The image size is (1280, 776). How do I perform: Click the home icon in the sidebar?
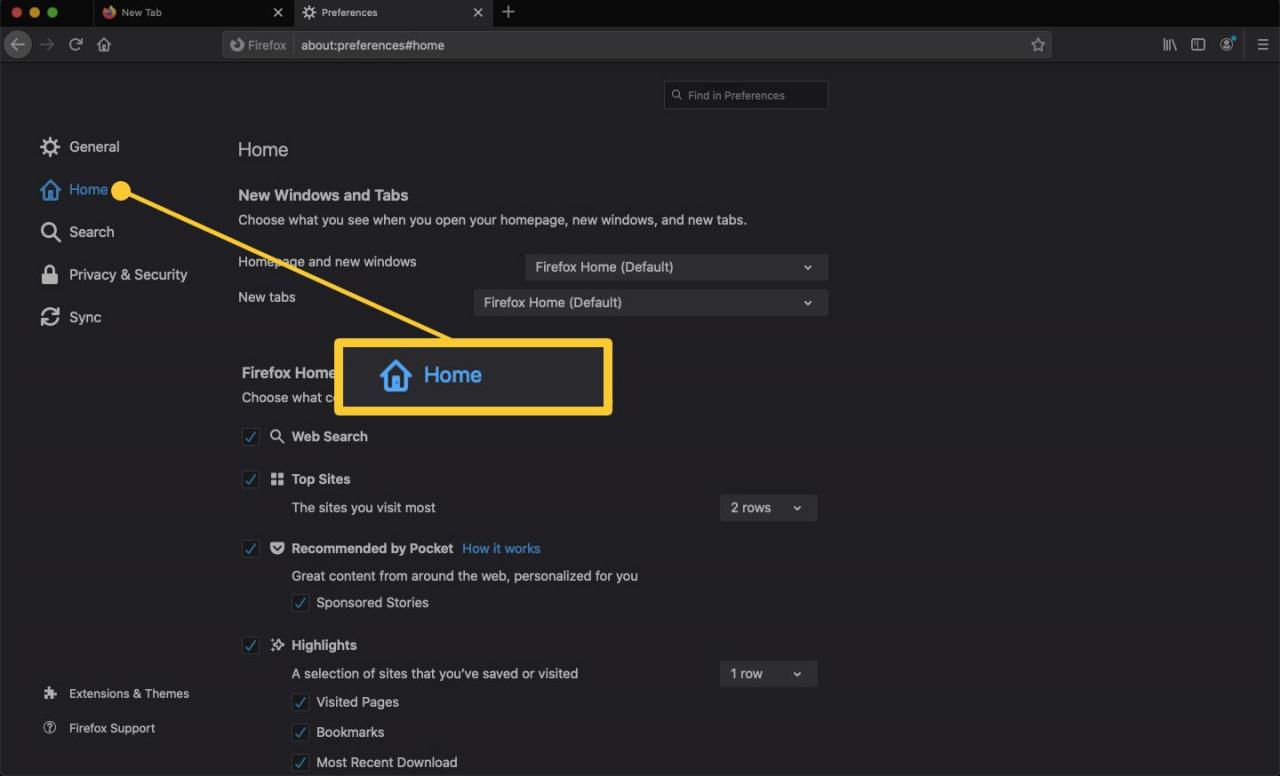click(50, 190)
